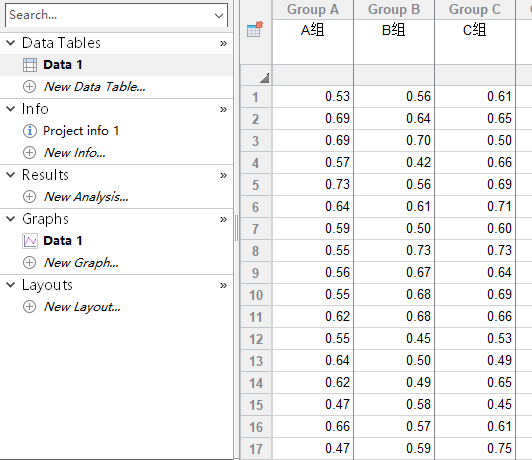Open New Layout link
The height and width of the screenshot is (460, 532).
pyautogui.click(x=82, y=307)
